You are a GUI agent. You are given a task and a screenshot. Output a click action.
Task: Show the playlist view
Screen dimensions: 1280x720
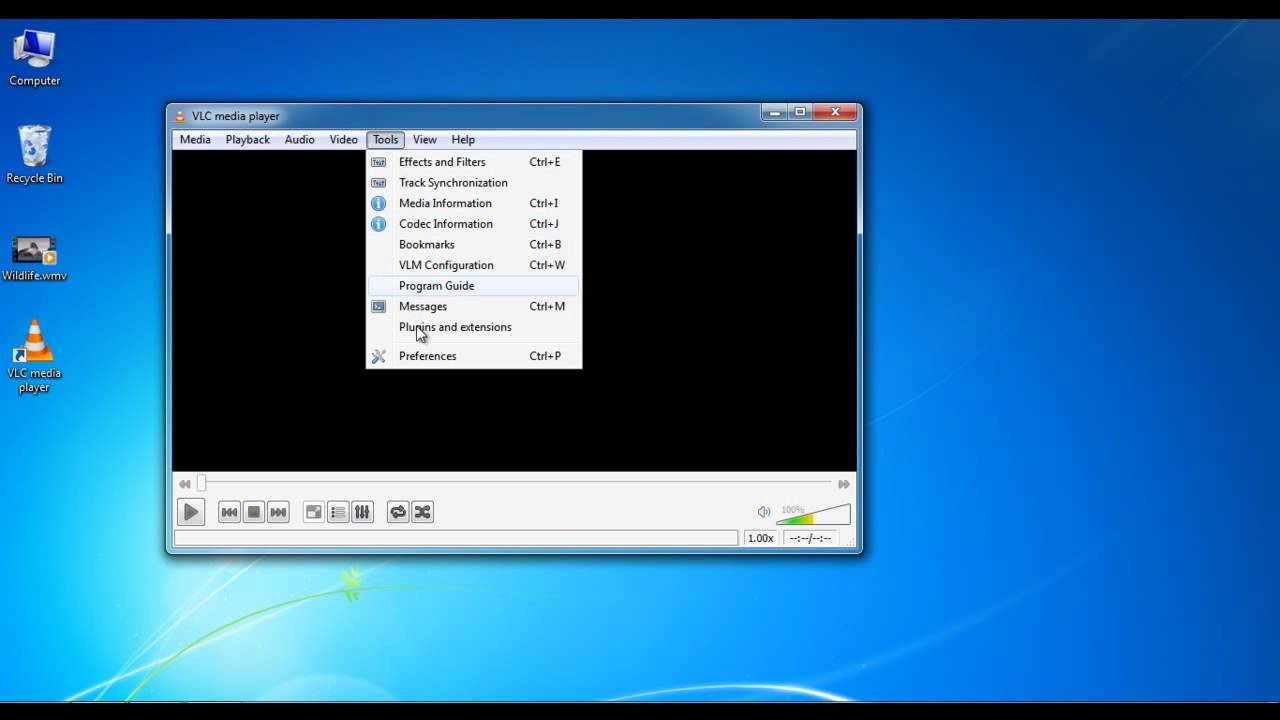coord(338,511)
